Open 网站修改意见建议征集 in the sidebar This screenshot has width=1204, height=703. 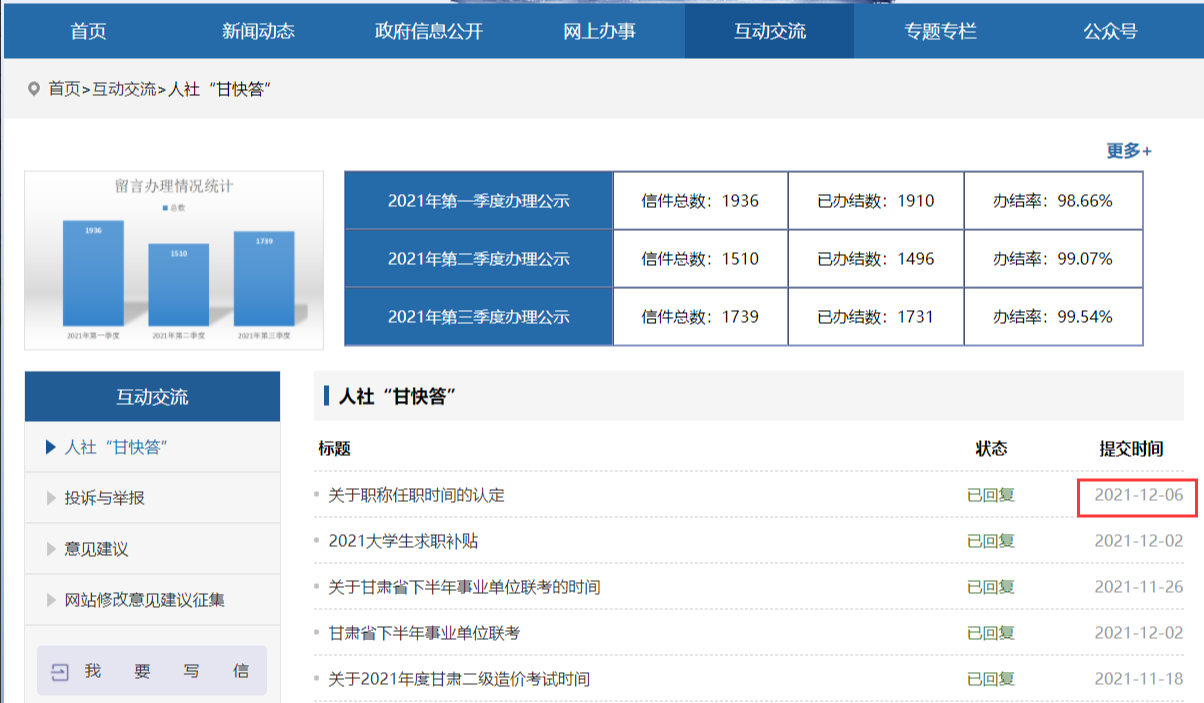[x=152, y=600]
